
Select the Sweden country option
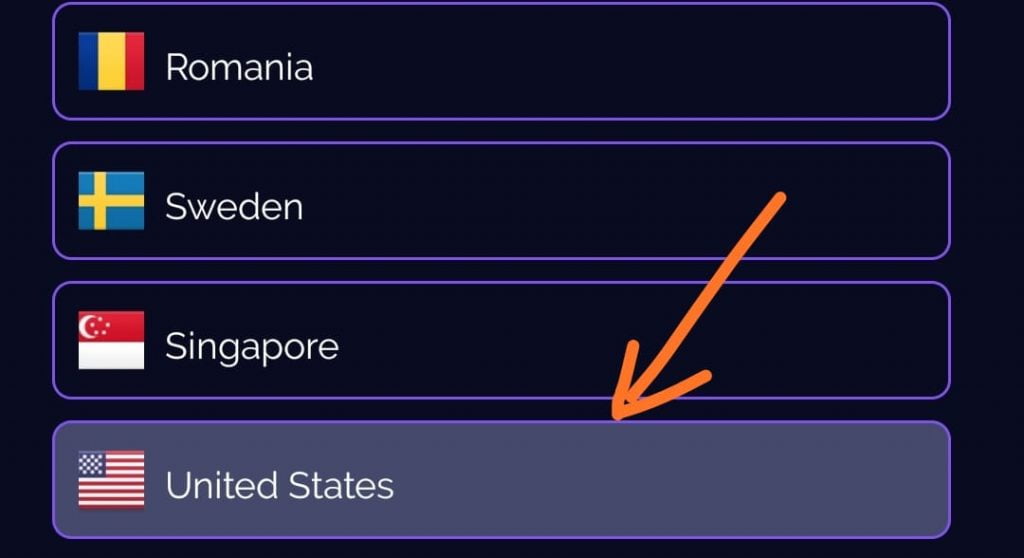click(500, 201)
